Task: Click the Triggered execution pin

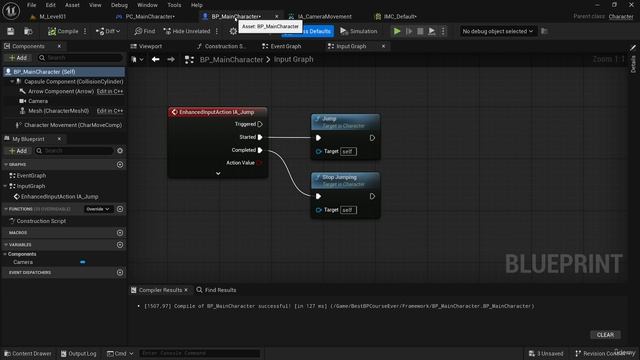Action: 260,124
